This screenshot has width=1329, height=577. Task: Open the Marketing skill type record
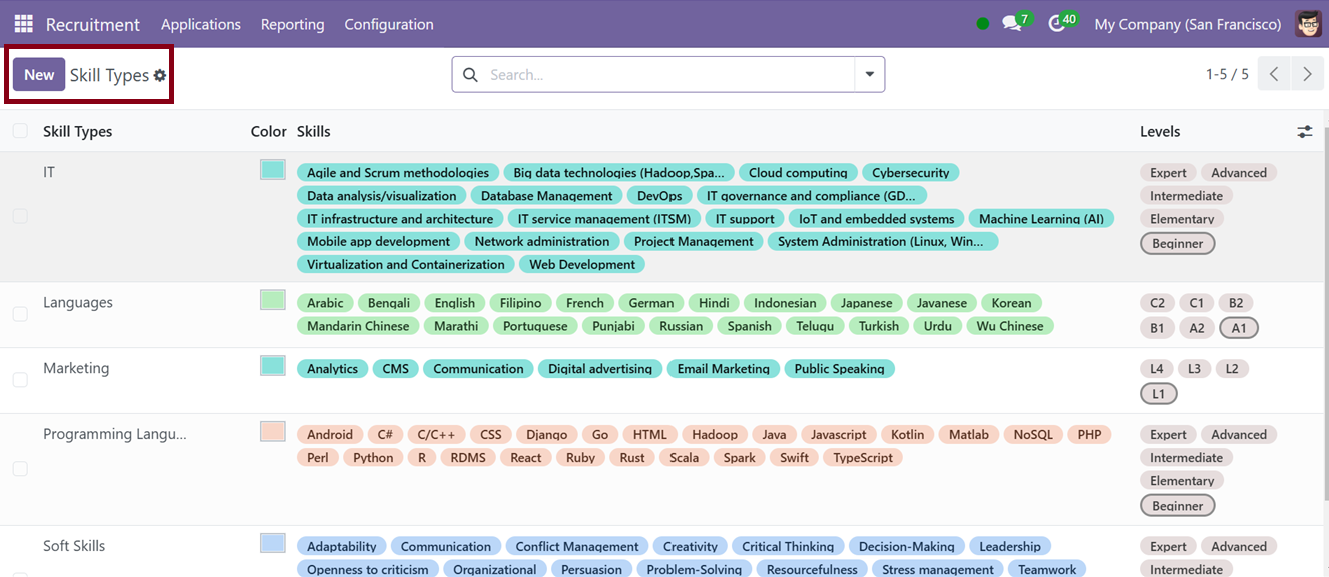coord(76,368)
